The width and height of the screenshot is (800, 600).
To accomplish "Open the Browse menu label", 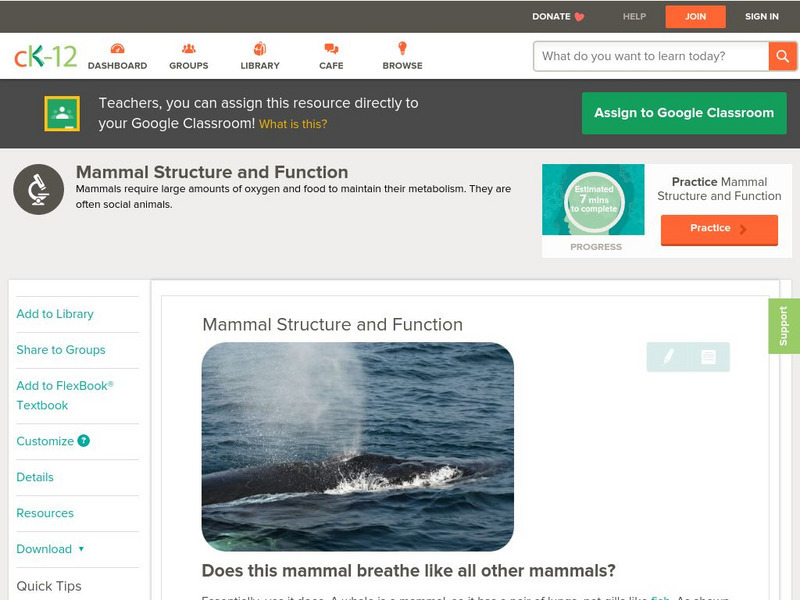I will 403,66.
